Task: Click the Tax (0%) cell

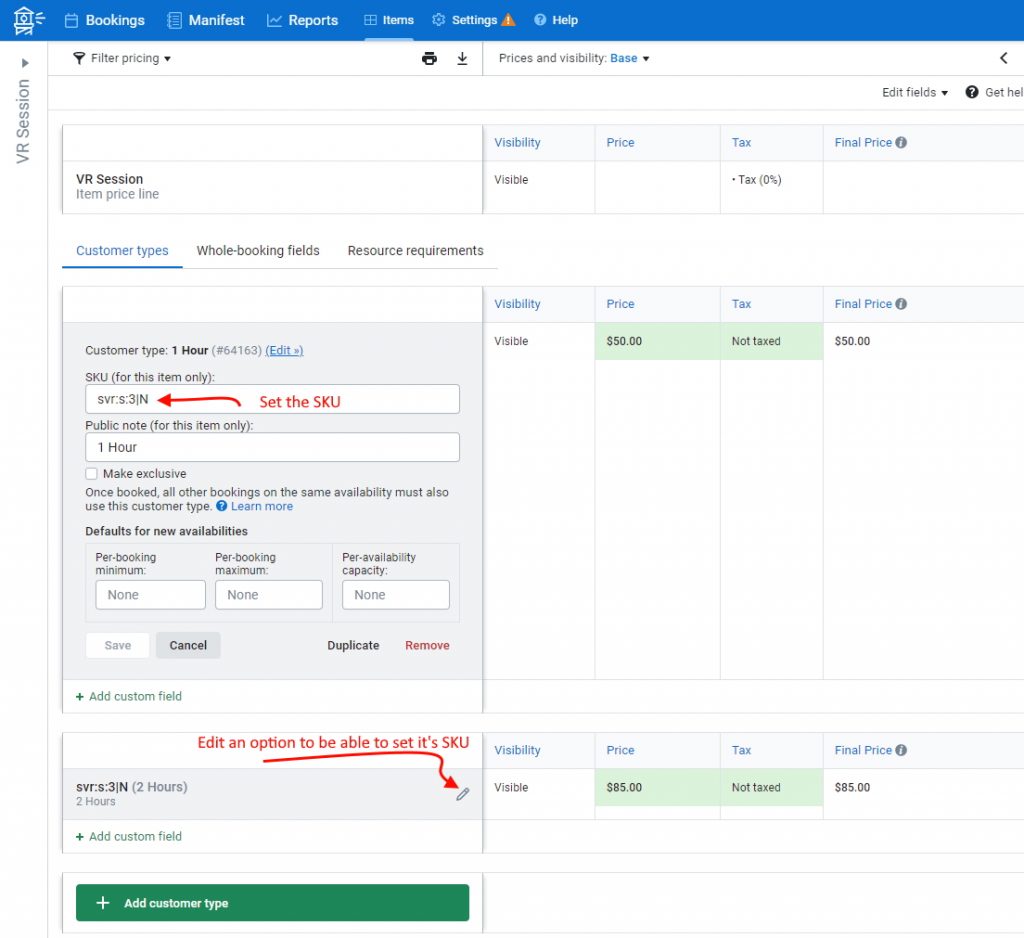Action: coord(771,187)
